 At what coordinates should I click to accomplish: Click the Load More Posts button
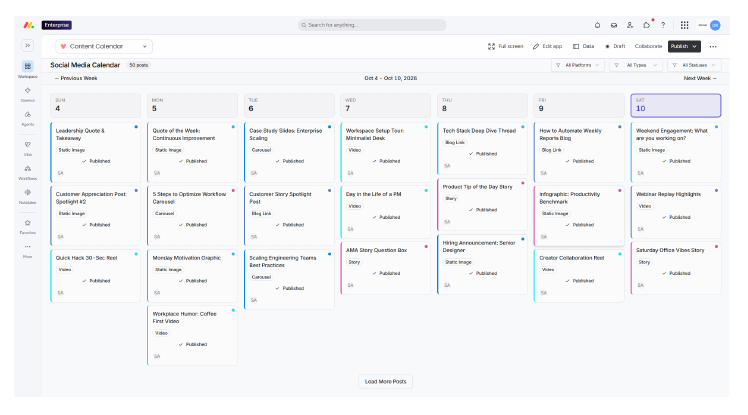pyautogui.click(x=385, y=382)
